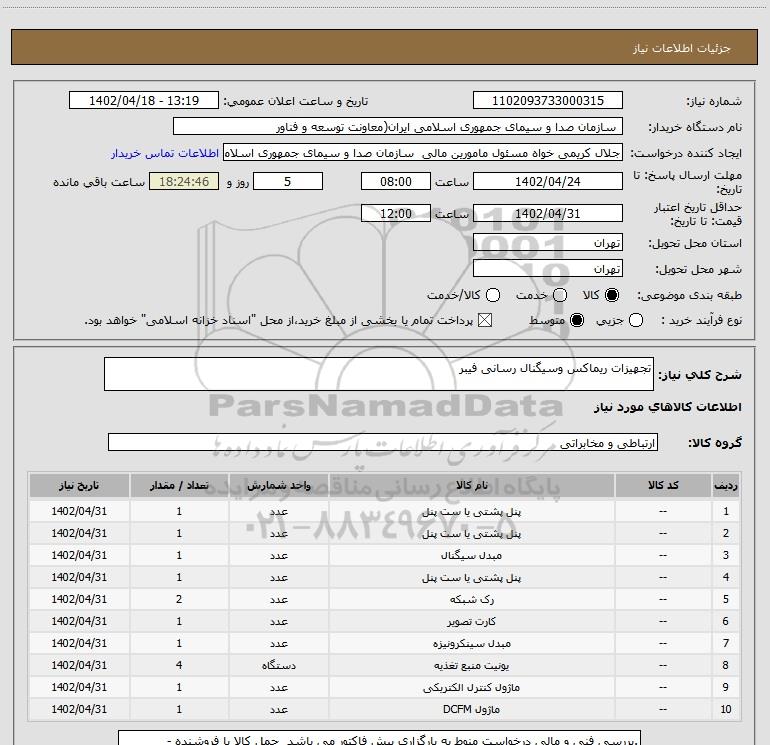Image resolution: width=770 pixels, height=745 pixels.
Task: Select row 6 item کارت تصویر
Action: [x=471, y=622]
